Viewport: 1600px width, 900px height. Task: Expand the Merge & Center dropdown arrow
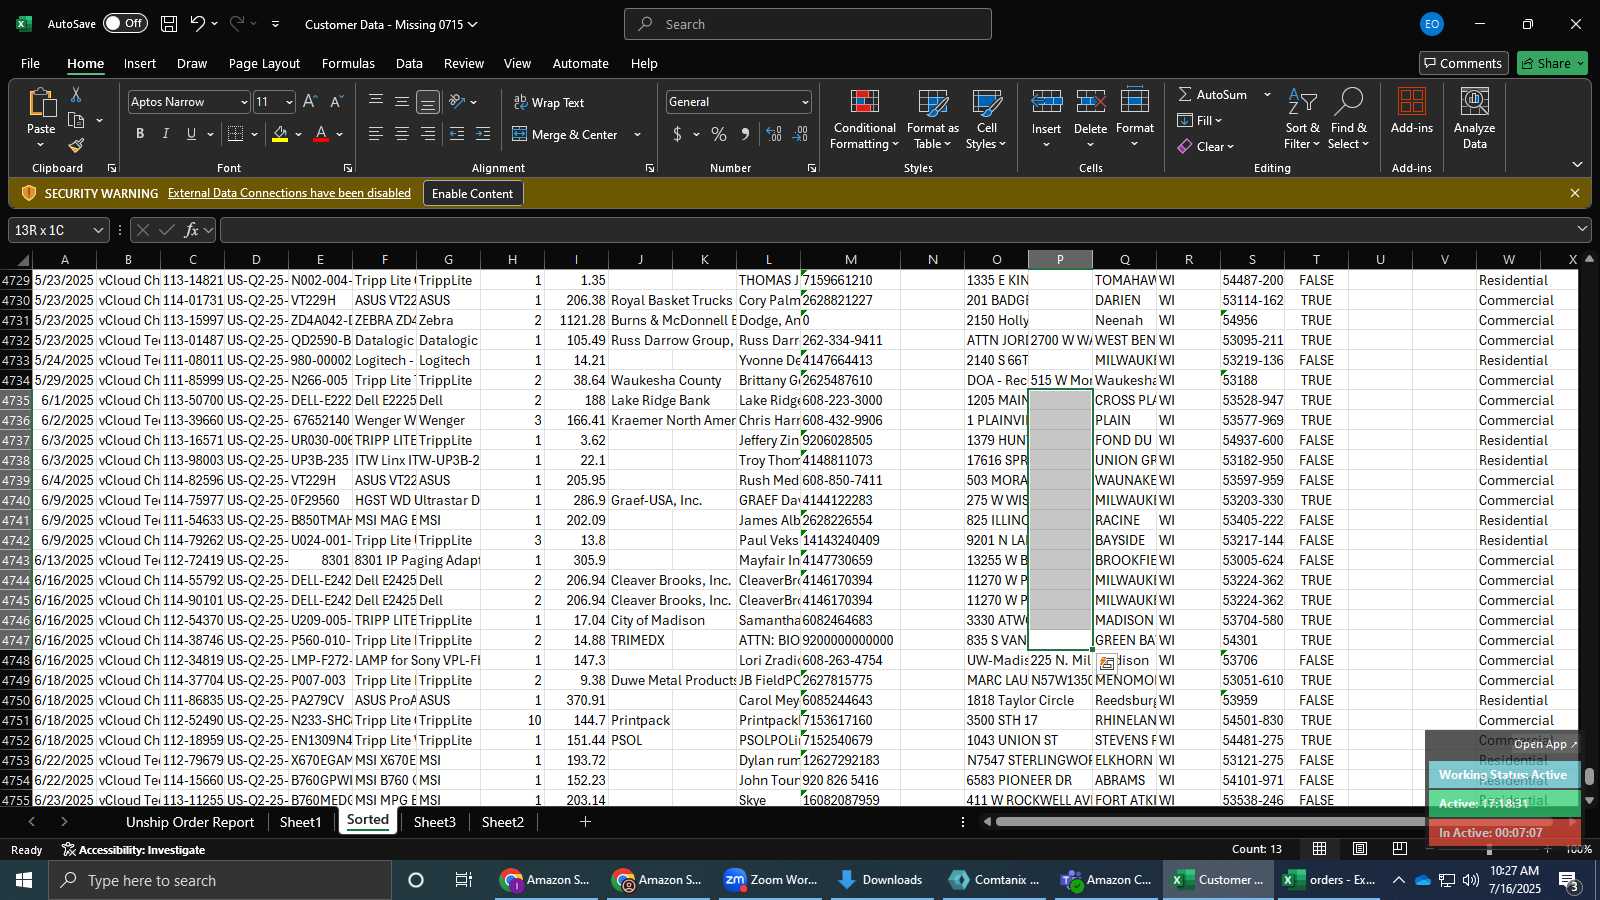point(637,134)
